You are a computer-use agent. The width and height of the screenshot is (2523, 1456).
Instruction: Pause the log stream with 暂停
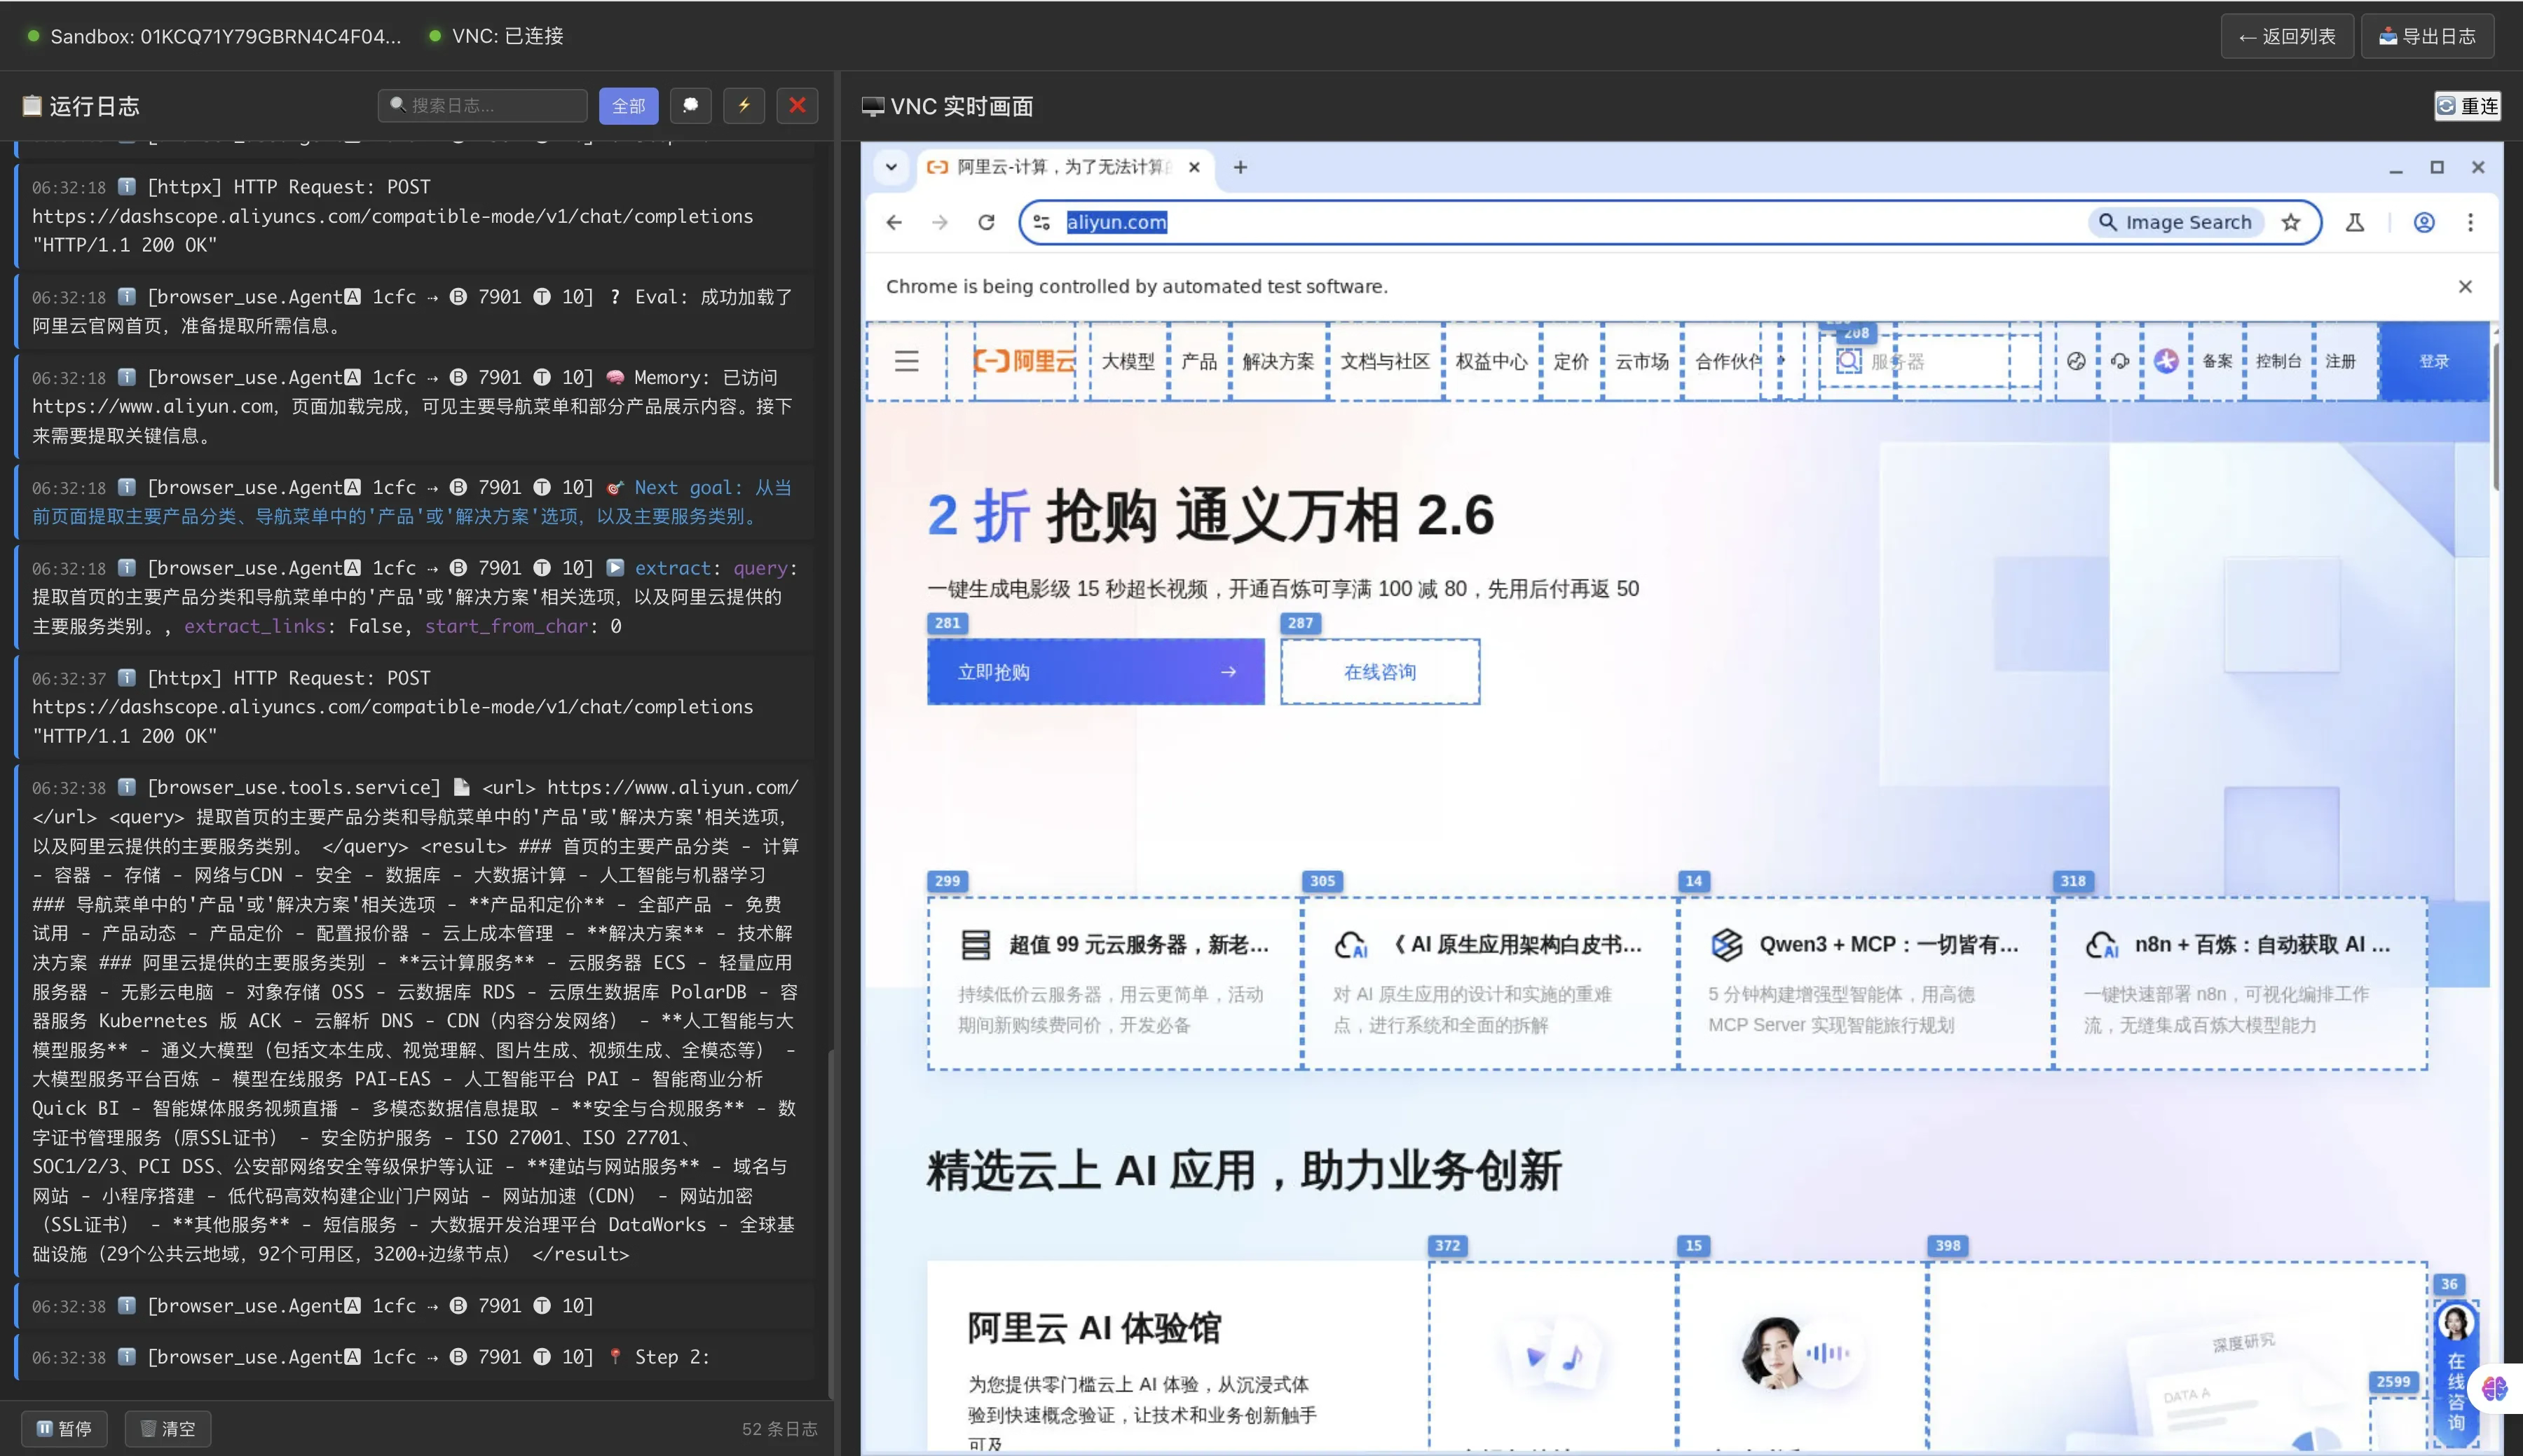coord(65,1428)
